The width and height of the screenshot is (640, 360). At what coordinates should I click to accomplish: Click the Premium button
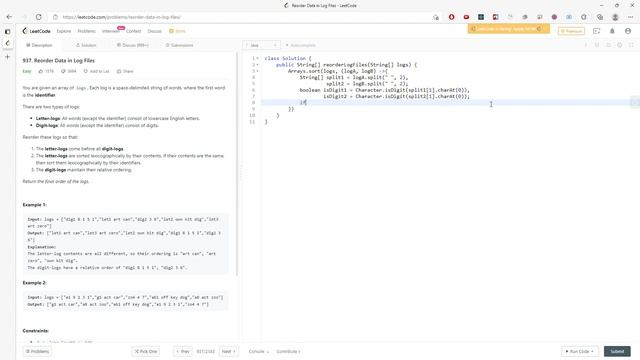click(x=571, y=31)
